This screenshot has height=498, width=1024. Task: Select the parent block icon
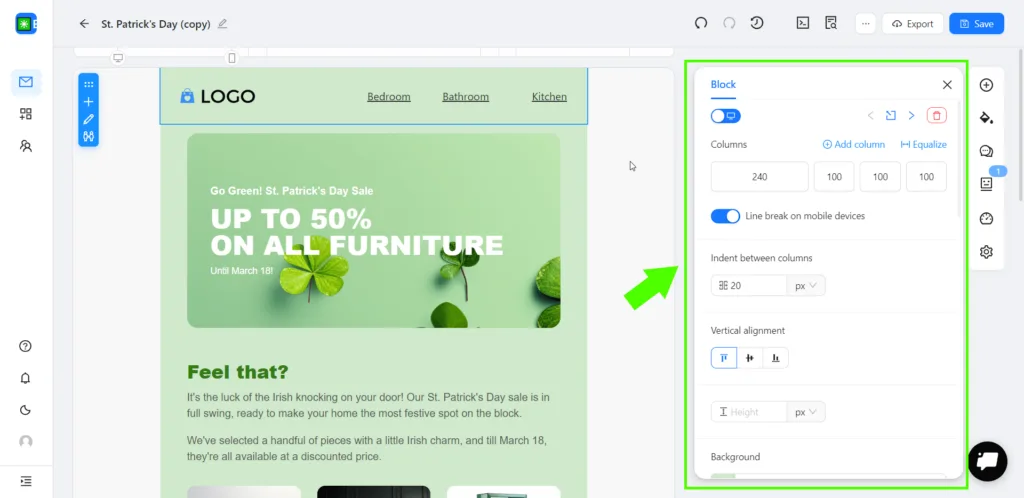pos(891,116)
